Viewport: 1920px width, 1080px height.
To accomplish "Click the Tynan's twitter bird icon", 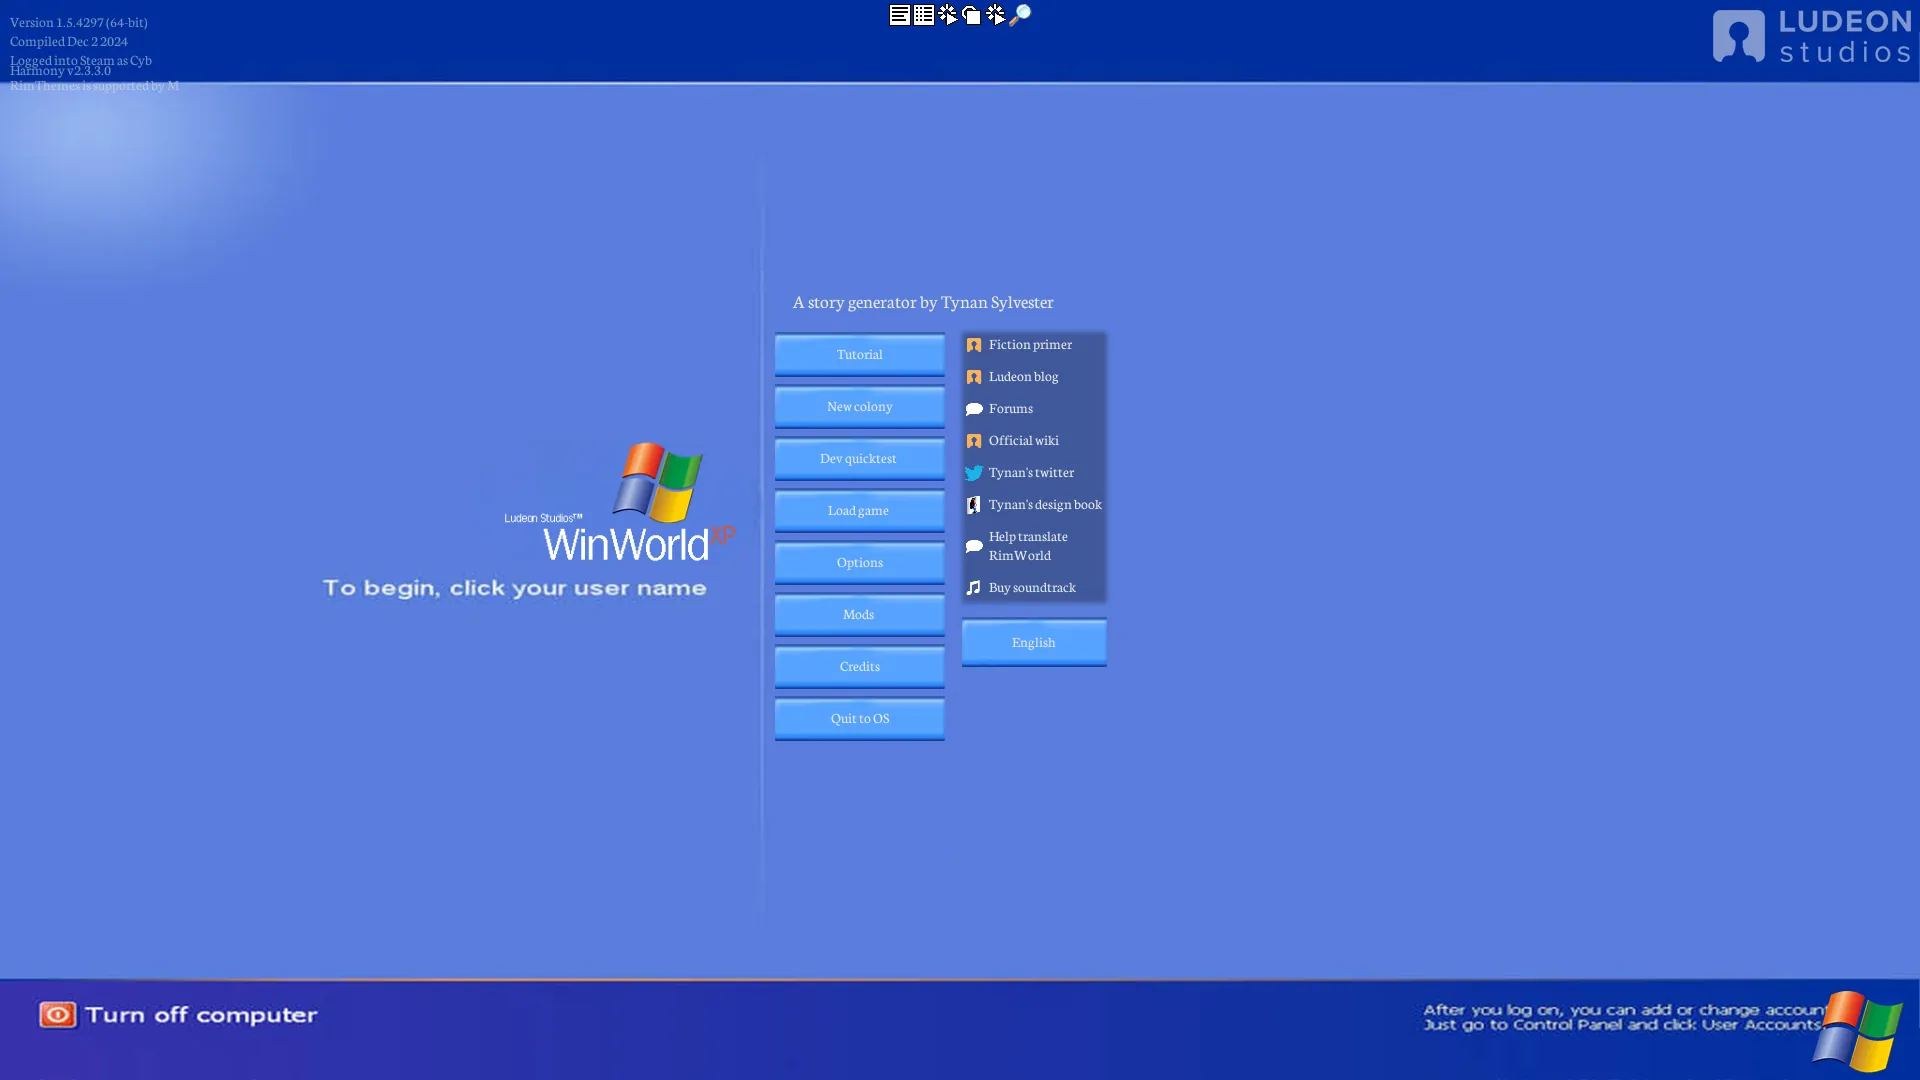I will tap(974, 473).
